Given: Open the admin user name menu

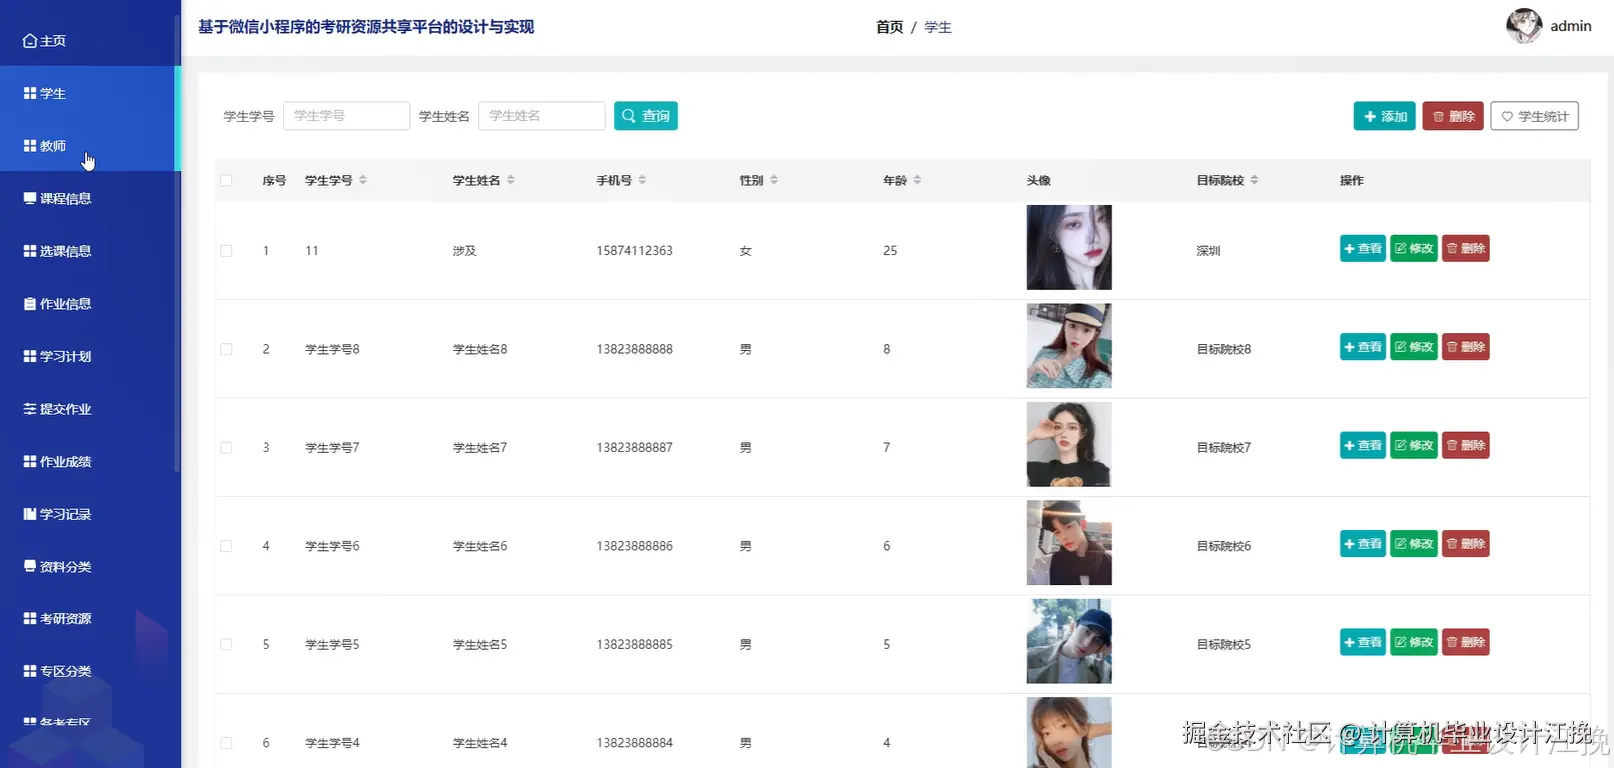Looking at the screenshot, I should tap(1570, 26).
